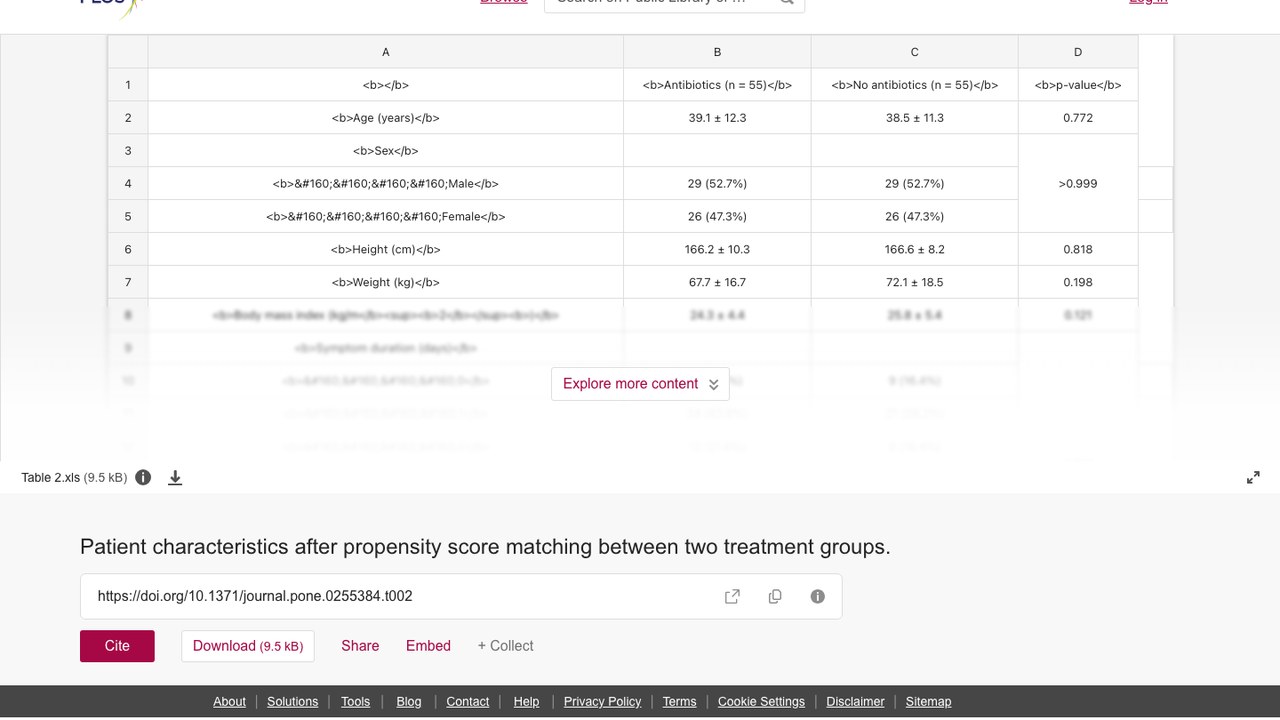Open Disclaimer footer link
Viewport: 1280px width, 720px height.
(855, 702)
